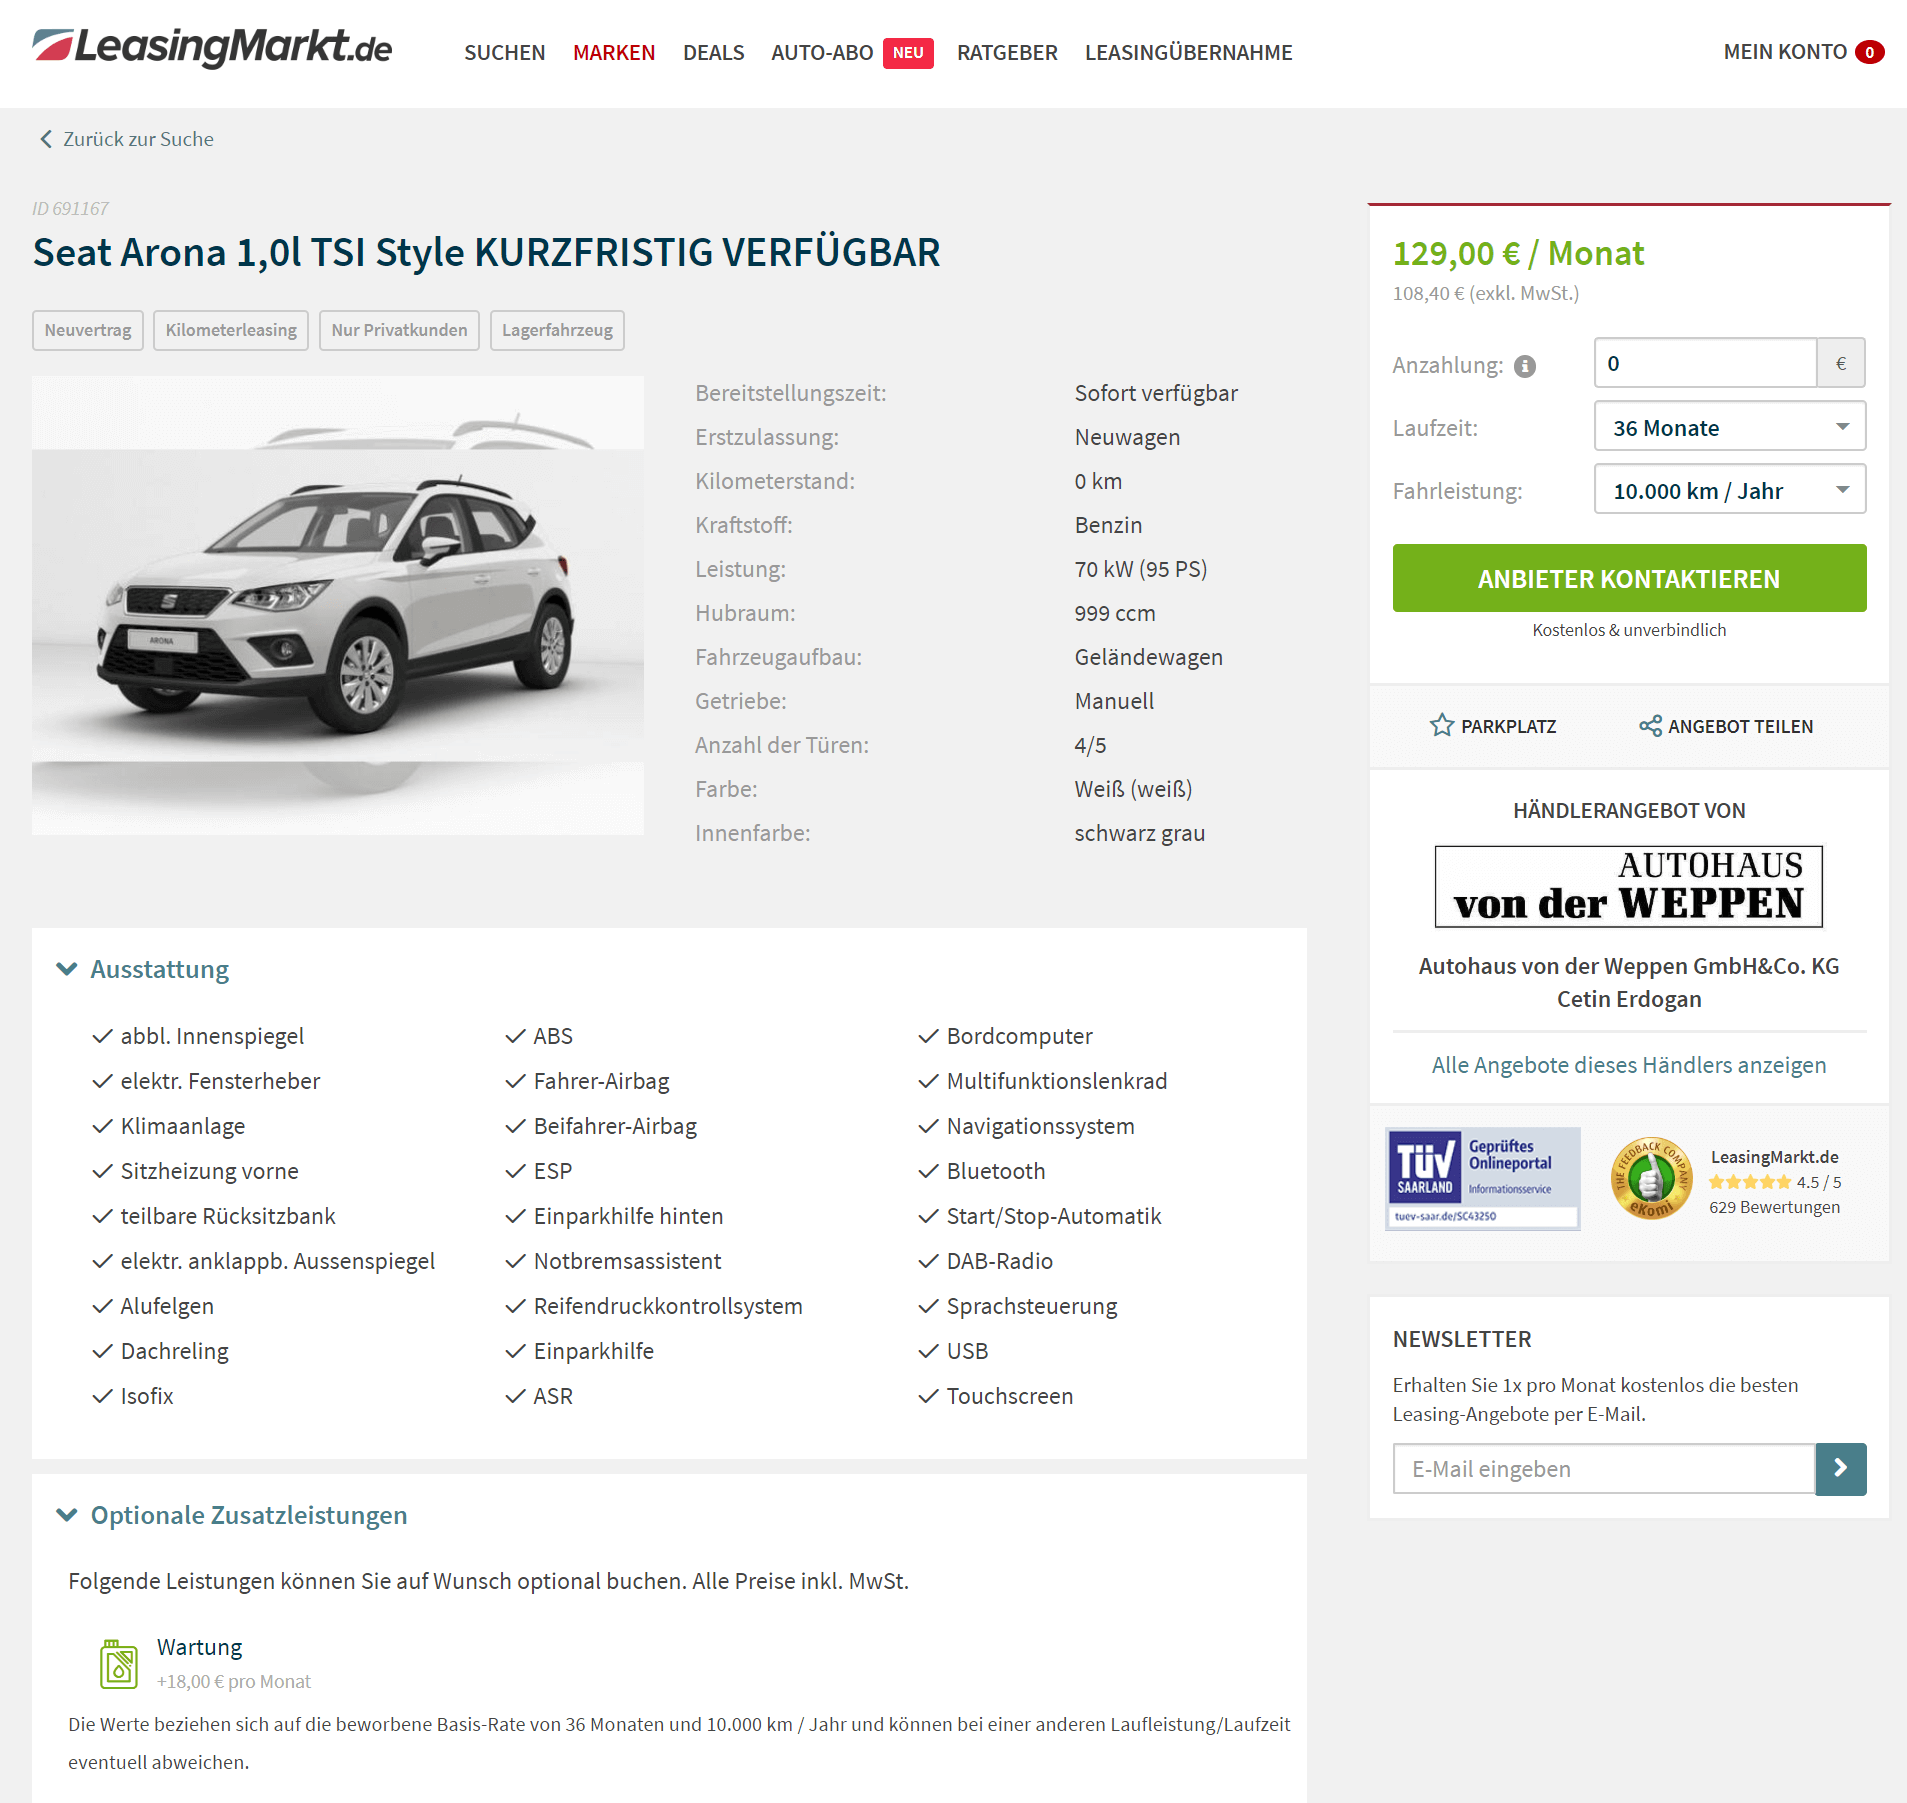Click the Wartung maintenance icon

pos(119,1663)
